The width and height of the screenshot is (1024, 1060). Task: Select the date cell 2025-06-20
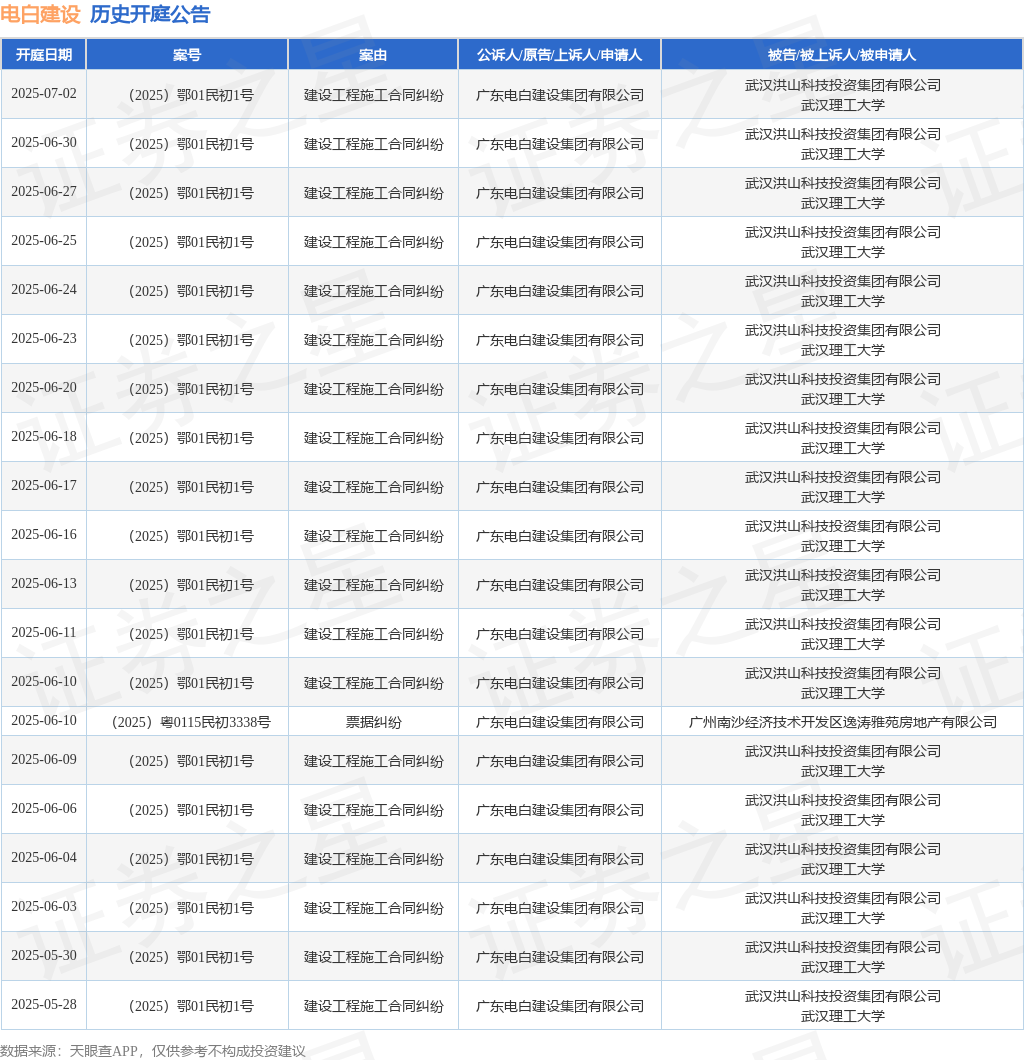[x=44, y=387]
